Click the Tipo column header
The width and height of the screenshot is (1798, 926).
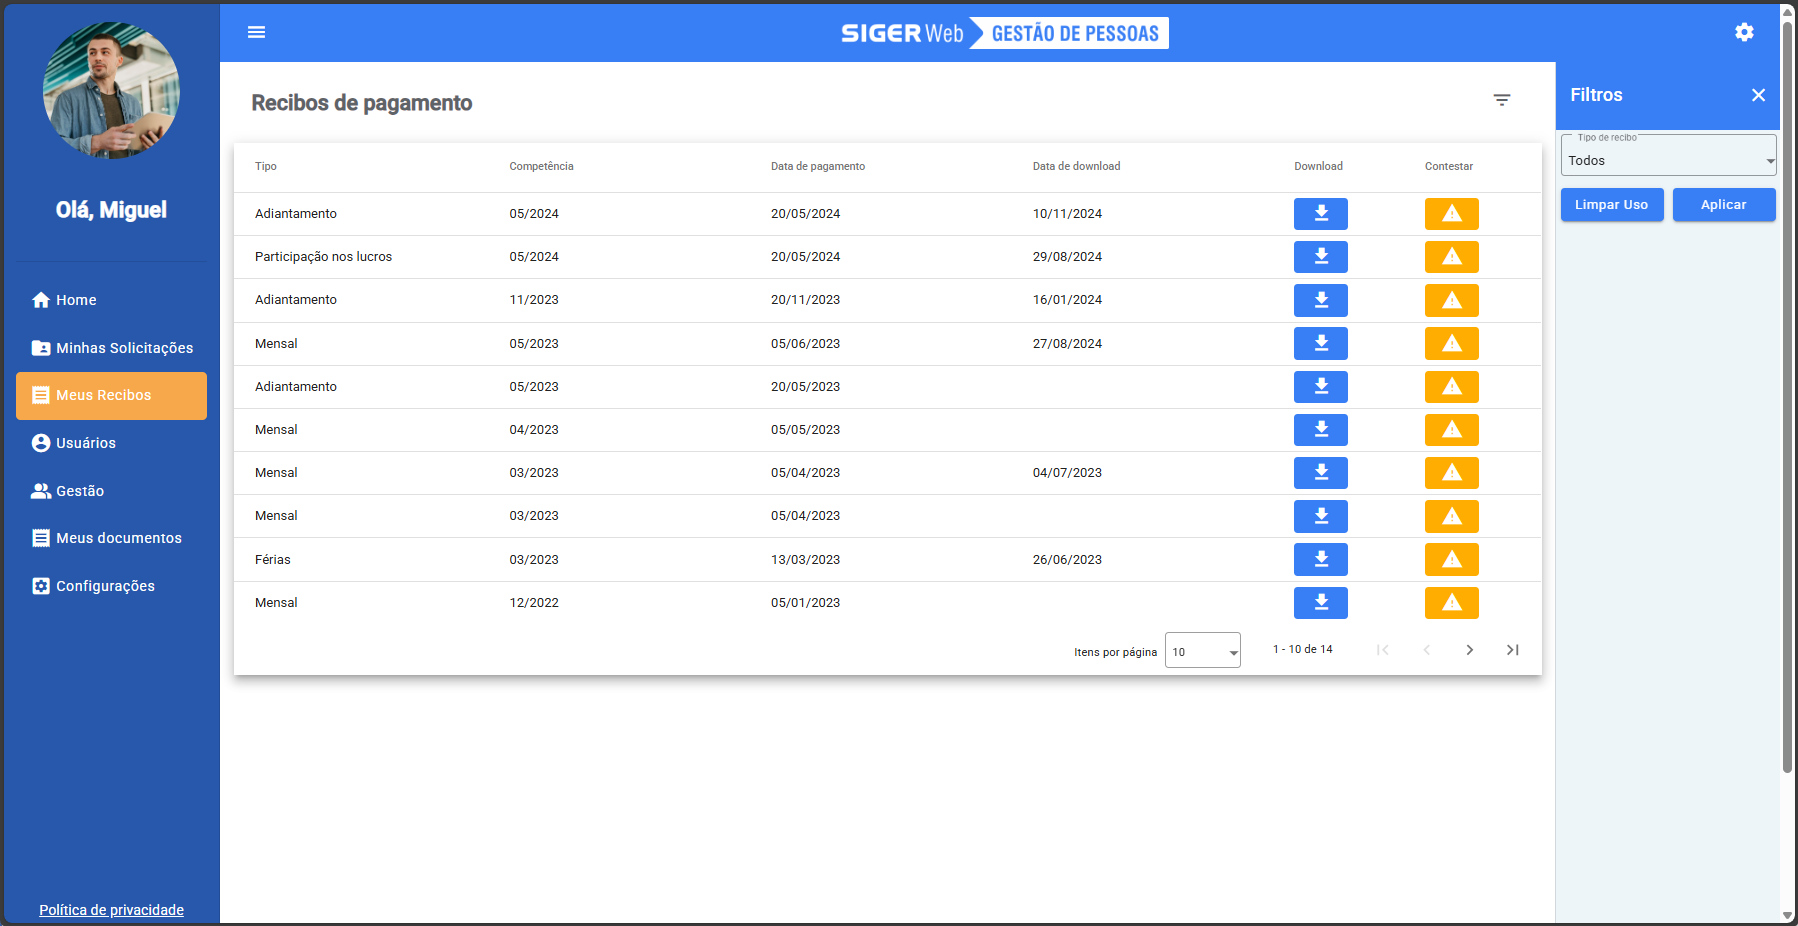266,167
